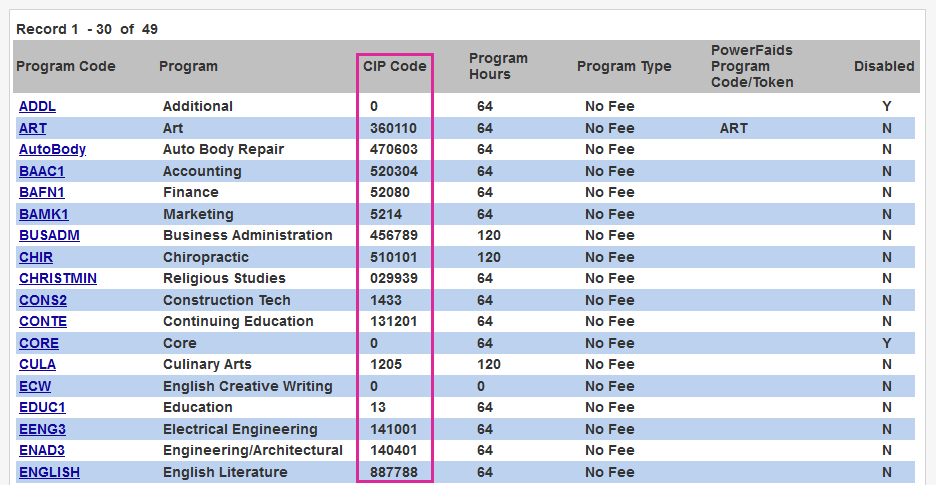This screenshot has height=485, width=936.
Task: Open the BAMK1 Marketing link
Action: coord(43,214)
